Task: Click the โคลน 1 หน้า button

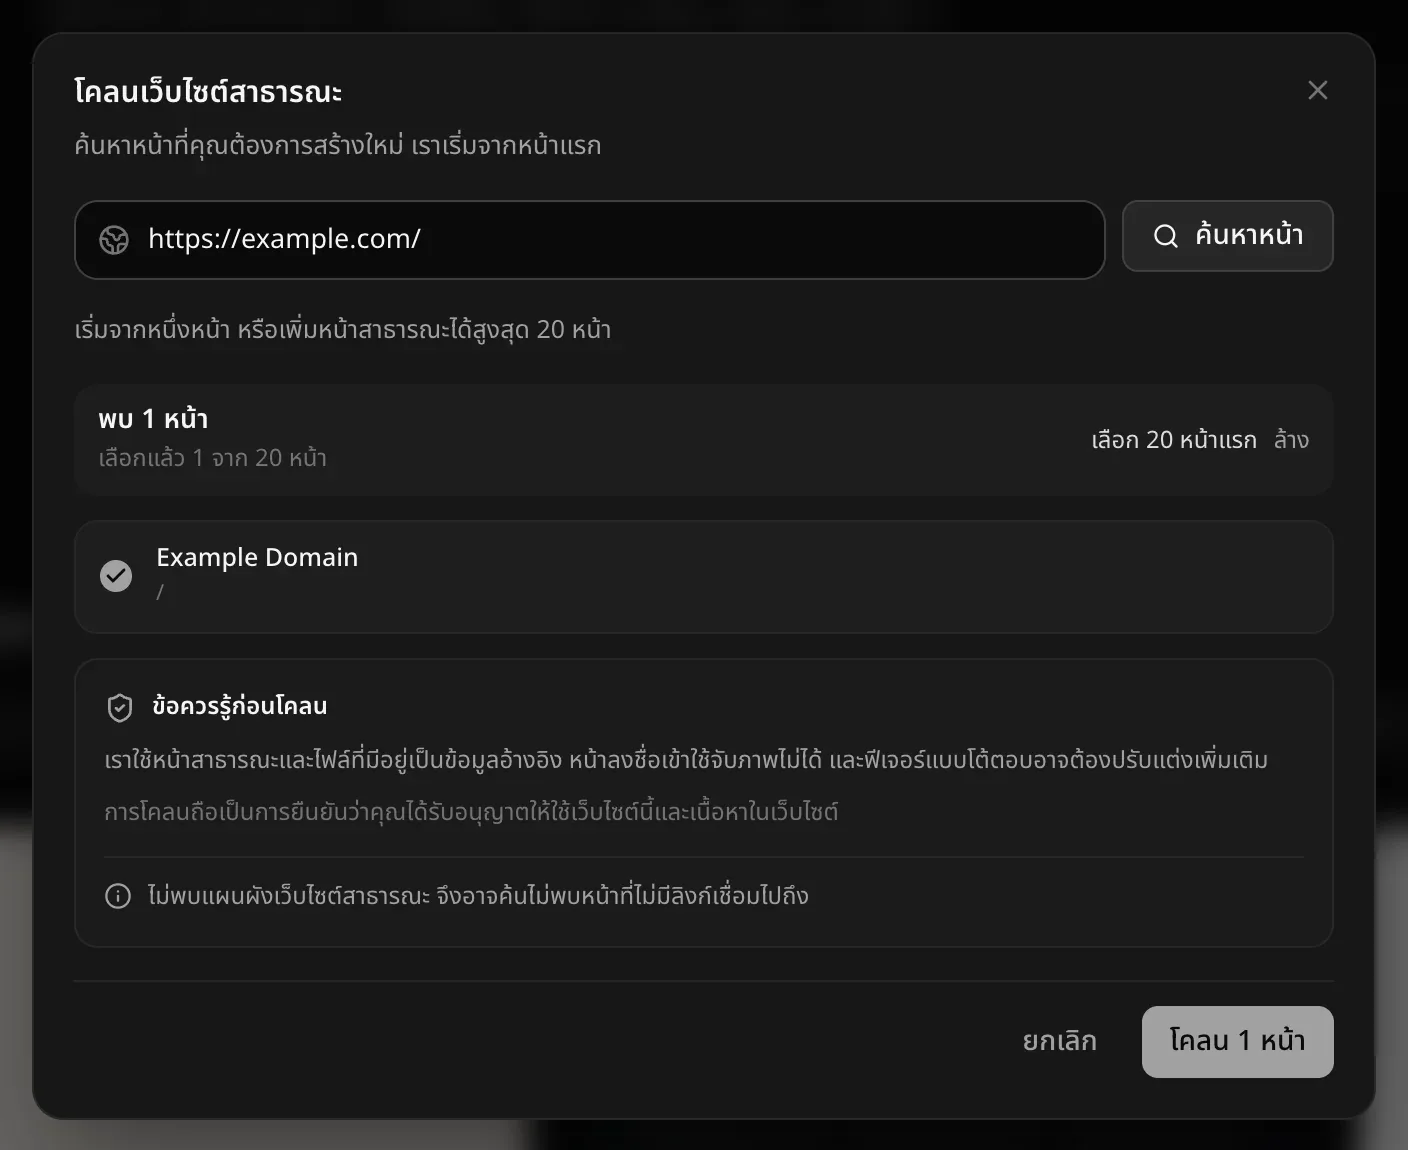Action: click(x=1237, y=1041)
